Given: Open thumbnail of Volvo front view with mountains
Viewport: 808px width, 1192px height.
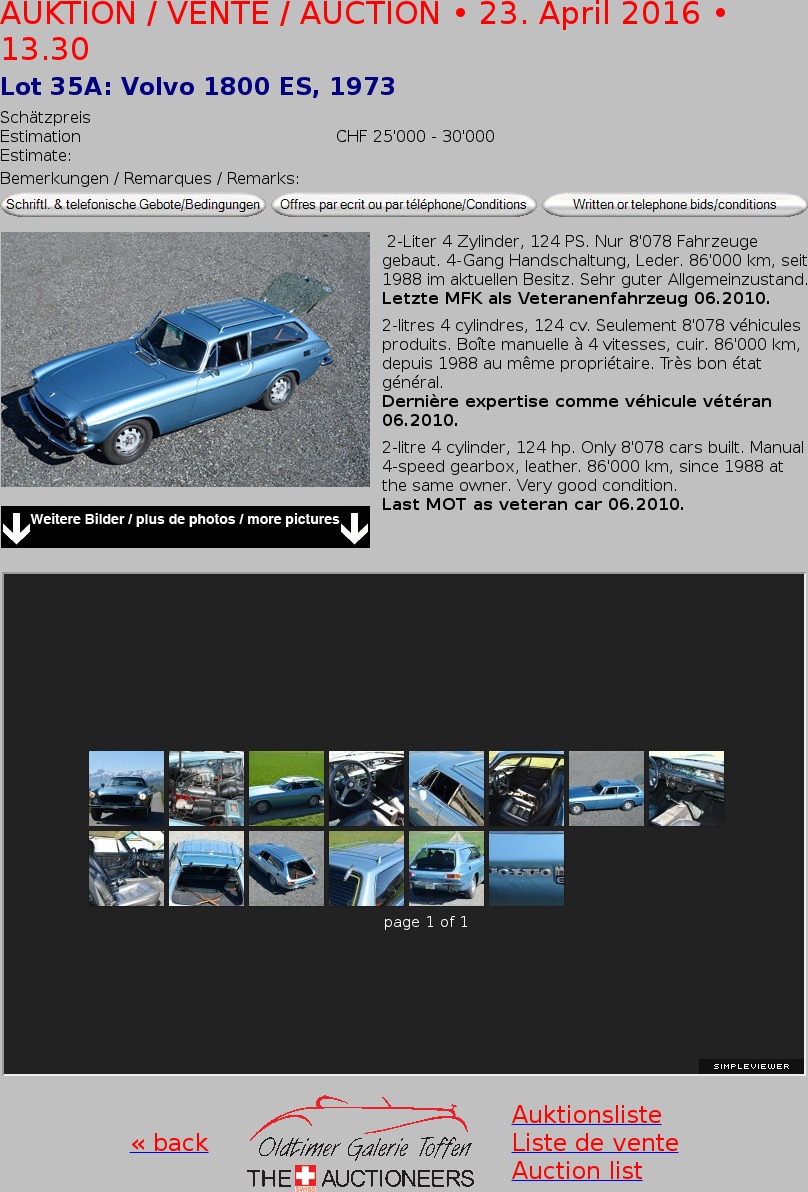Looking at the screenshot, I should coord(126,788).
